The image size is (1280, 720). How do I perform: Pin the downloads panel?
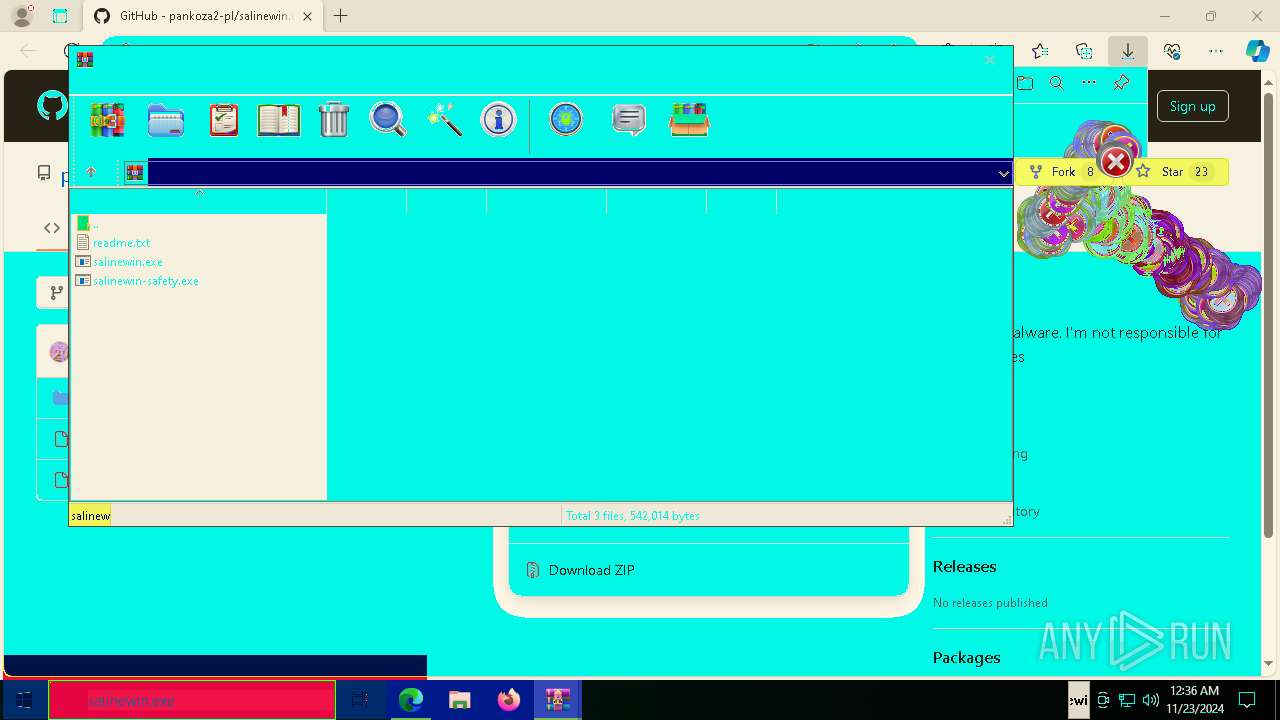tap(1121, 83)
